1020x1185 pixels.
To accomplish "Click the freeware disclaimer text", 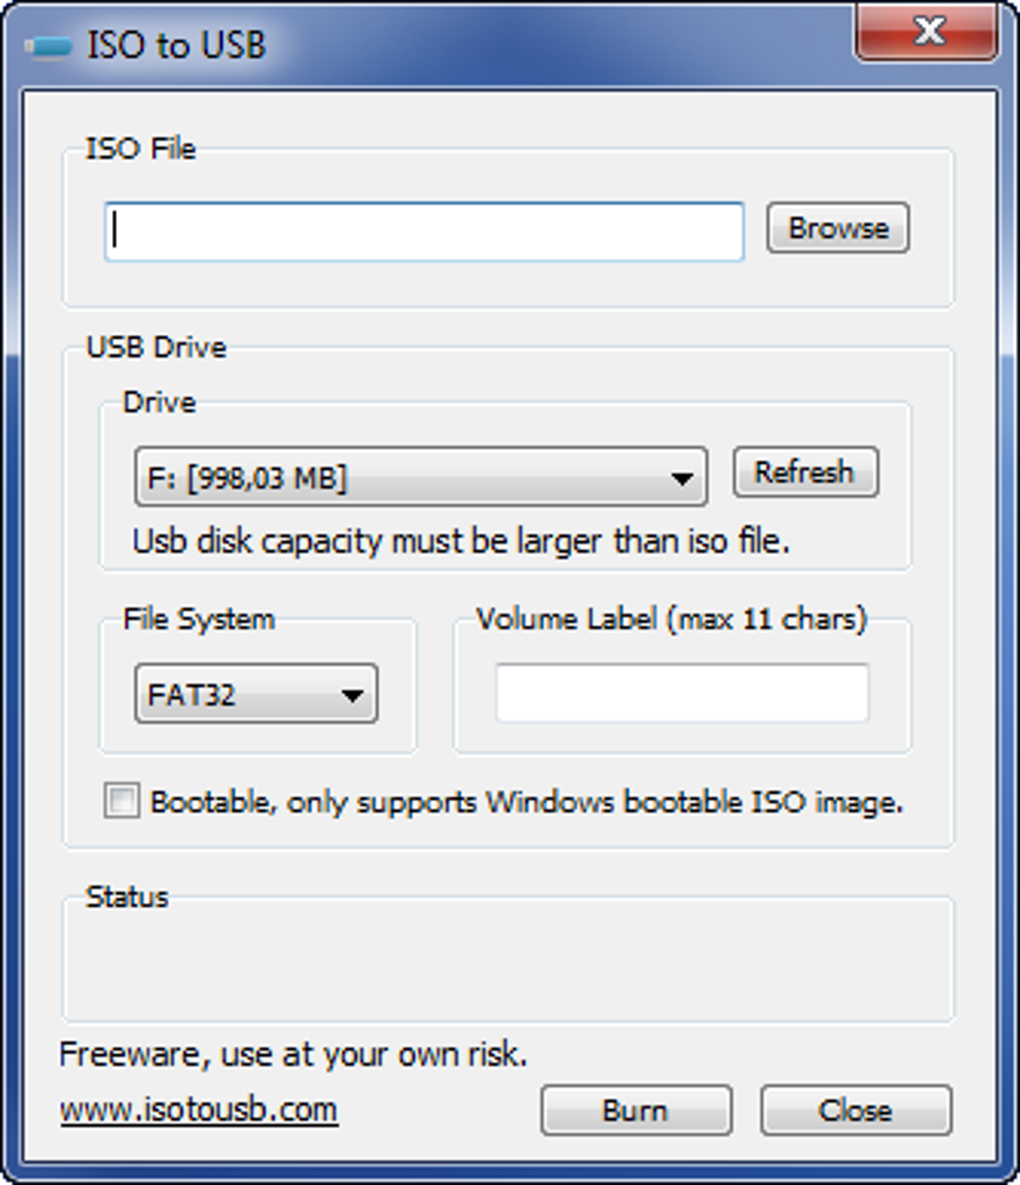I will tap(295, 1053).
